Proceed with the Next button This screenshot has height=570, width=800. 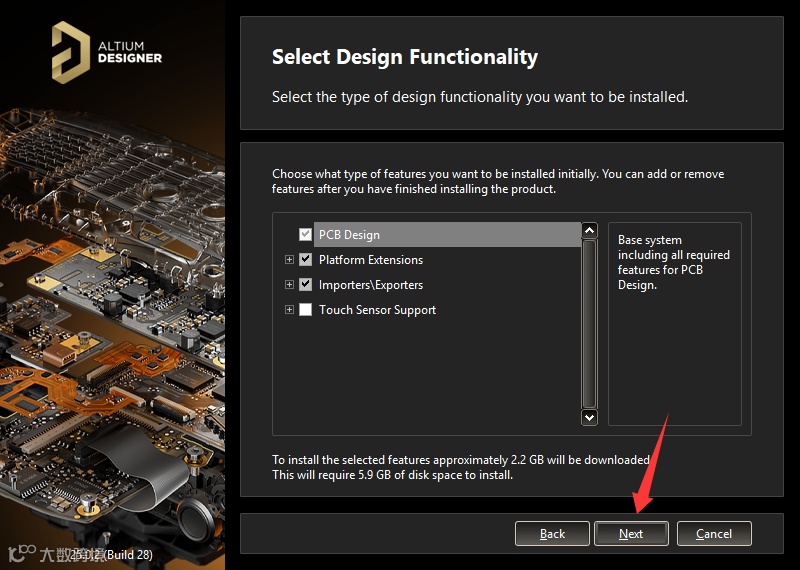pyautogui.click(x=631, y=533)
